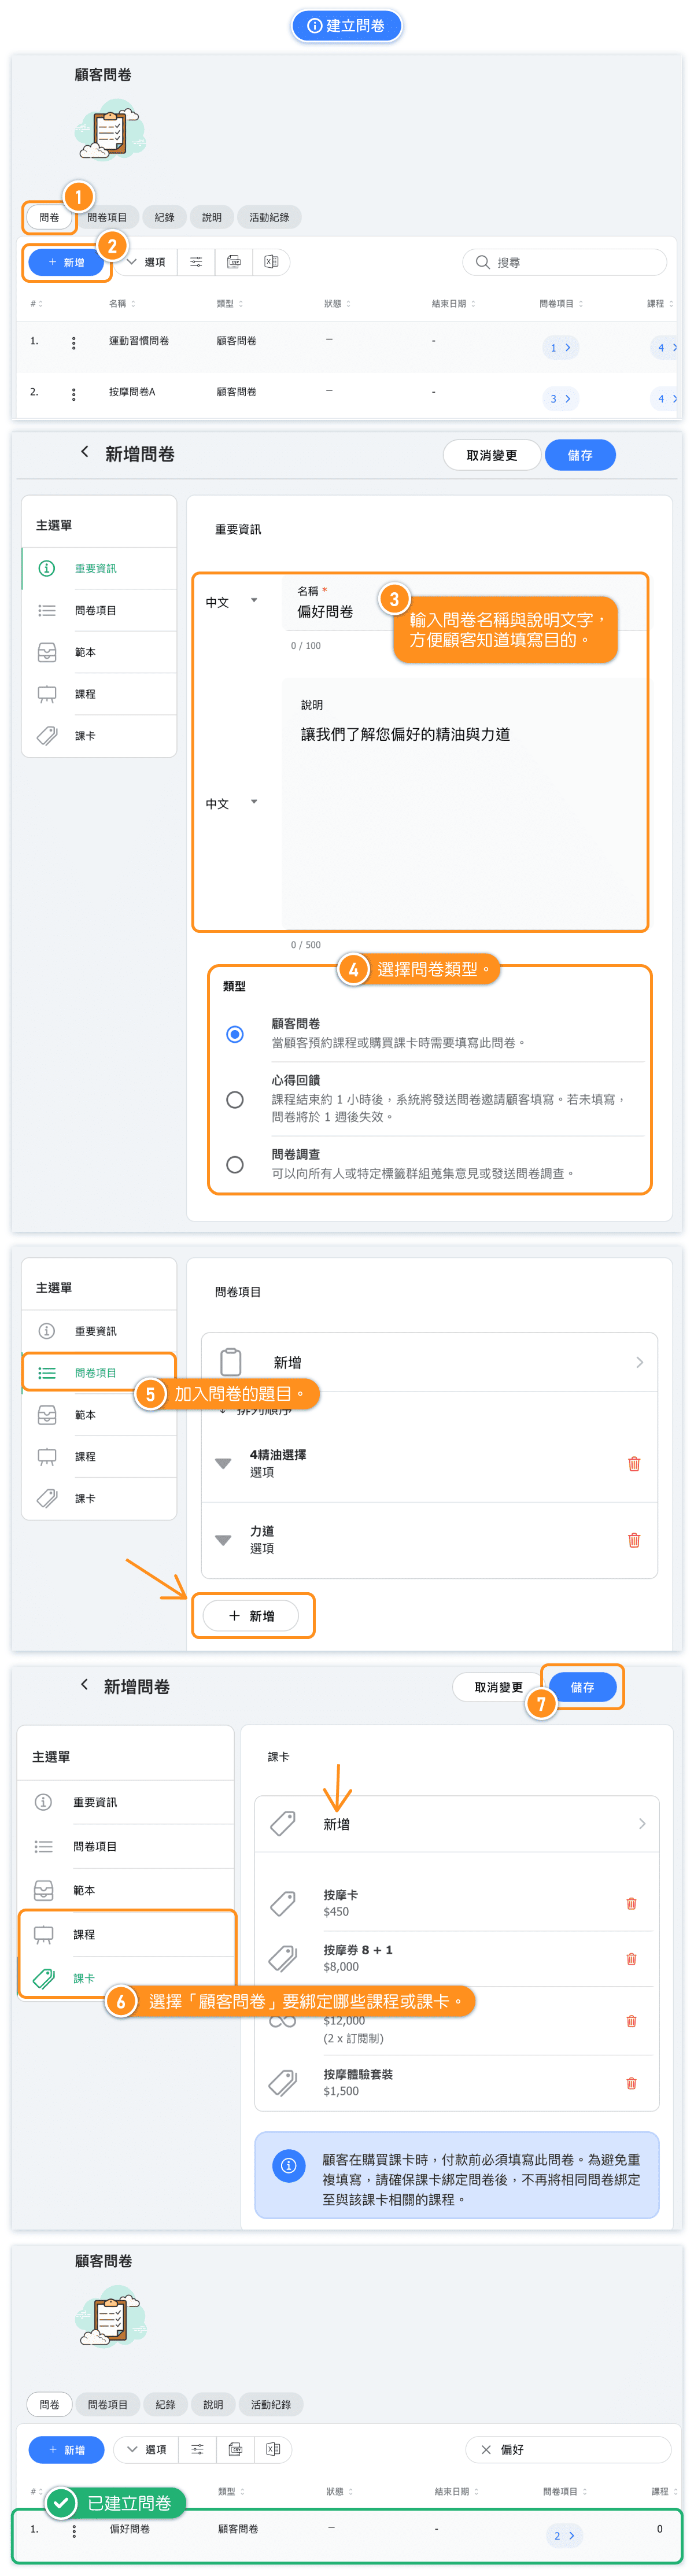This screenshot has height=2576, width=694.
Task: Click the blue 新增 button at top
Action: 66,262
